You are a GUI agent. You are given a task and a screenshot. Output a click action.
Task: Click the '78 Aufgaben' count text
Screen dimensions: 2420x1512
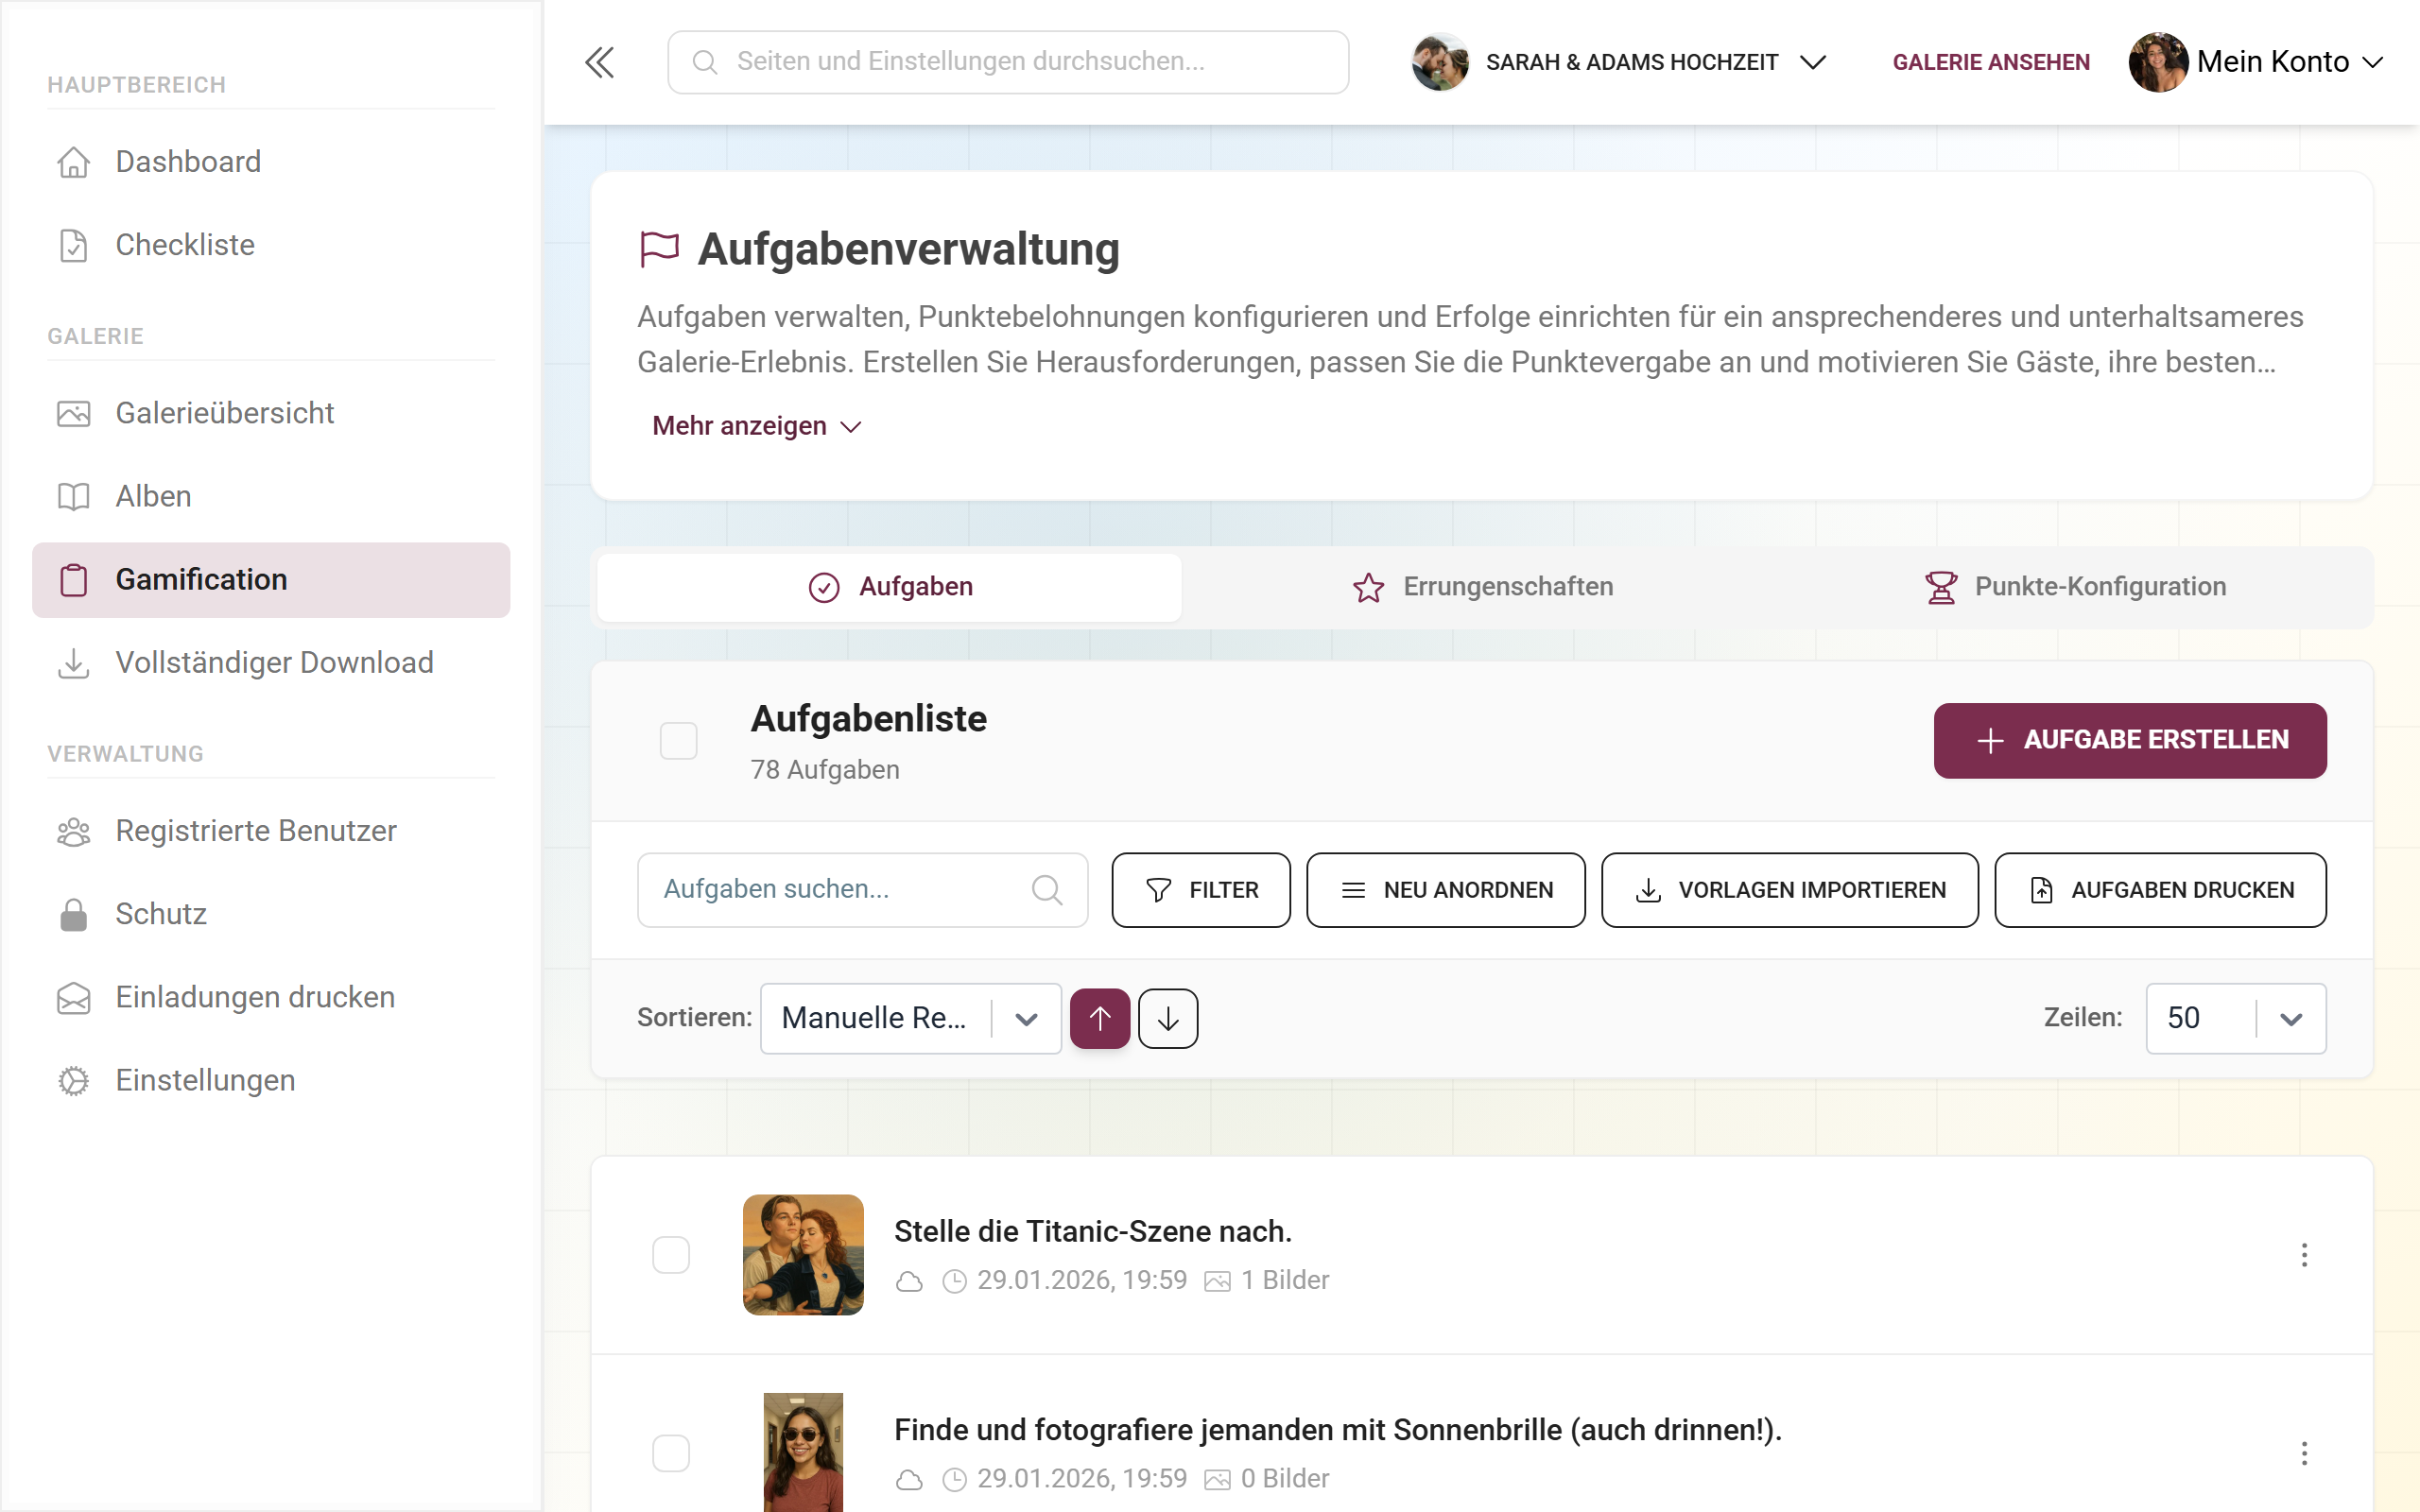point(825,770)
